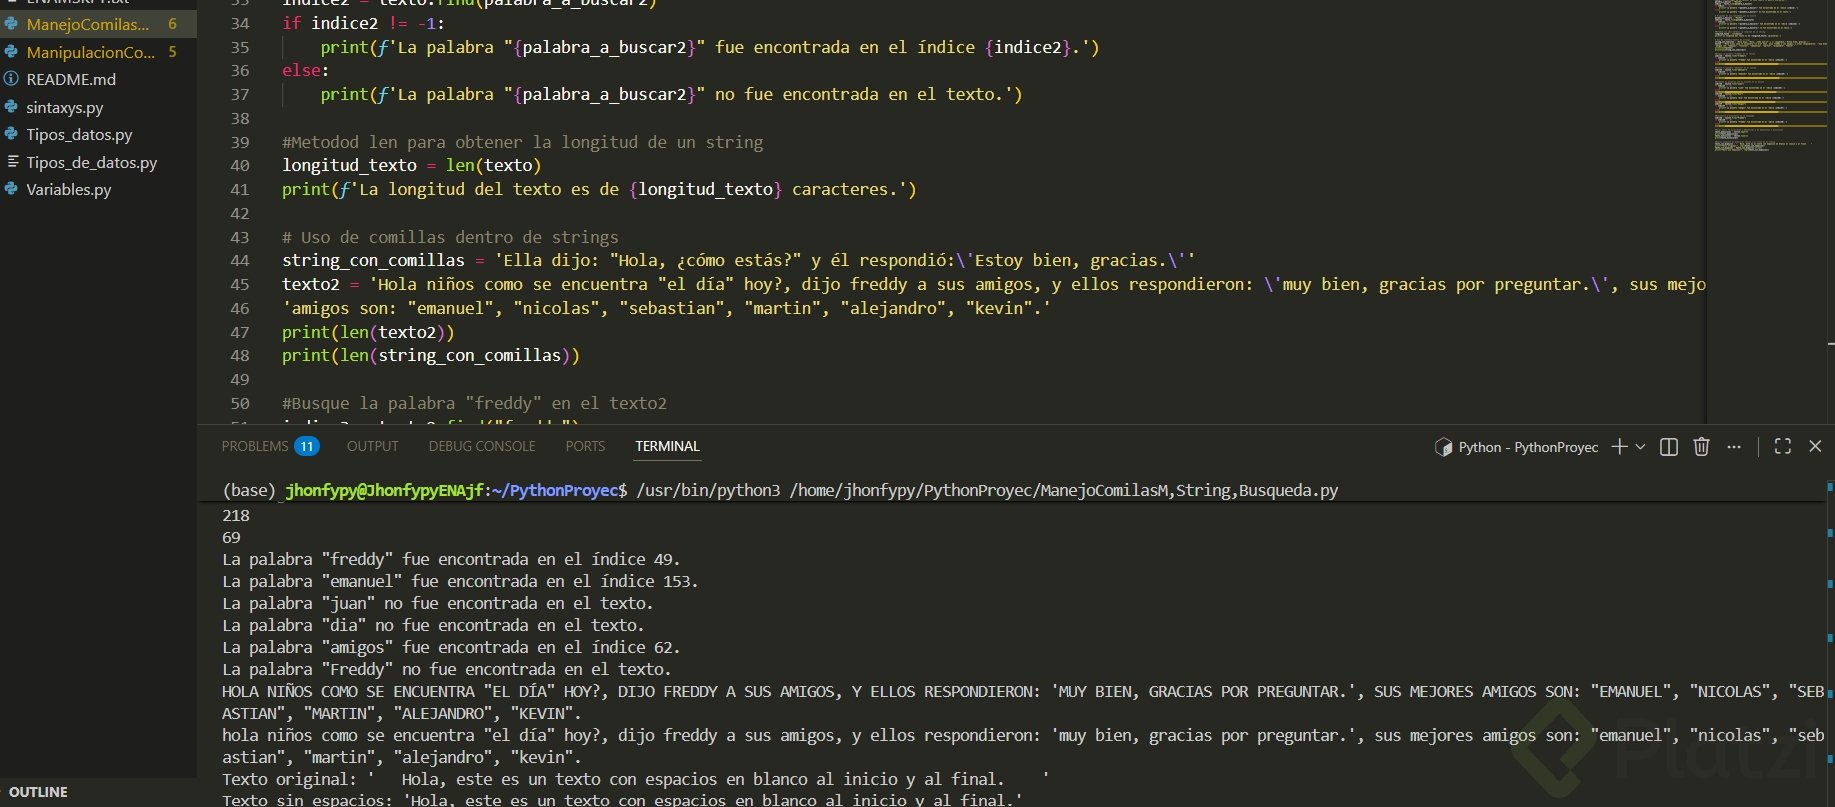
Task: Click the Python terminal icon in panel header
Action: (x=1443, y=447)
